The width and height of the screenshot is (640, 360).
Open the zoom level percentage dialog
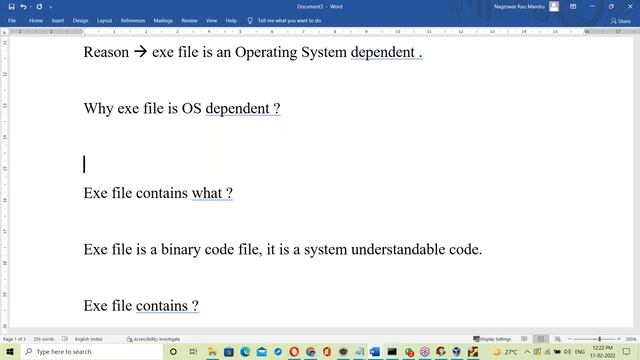(x=631, y=339)
